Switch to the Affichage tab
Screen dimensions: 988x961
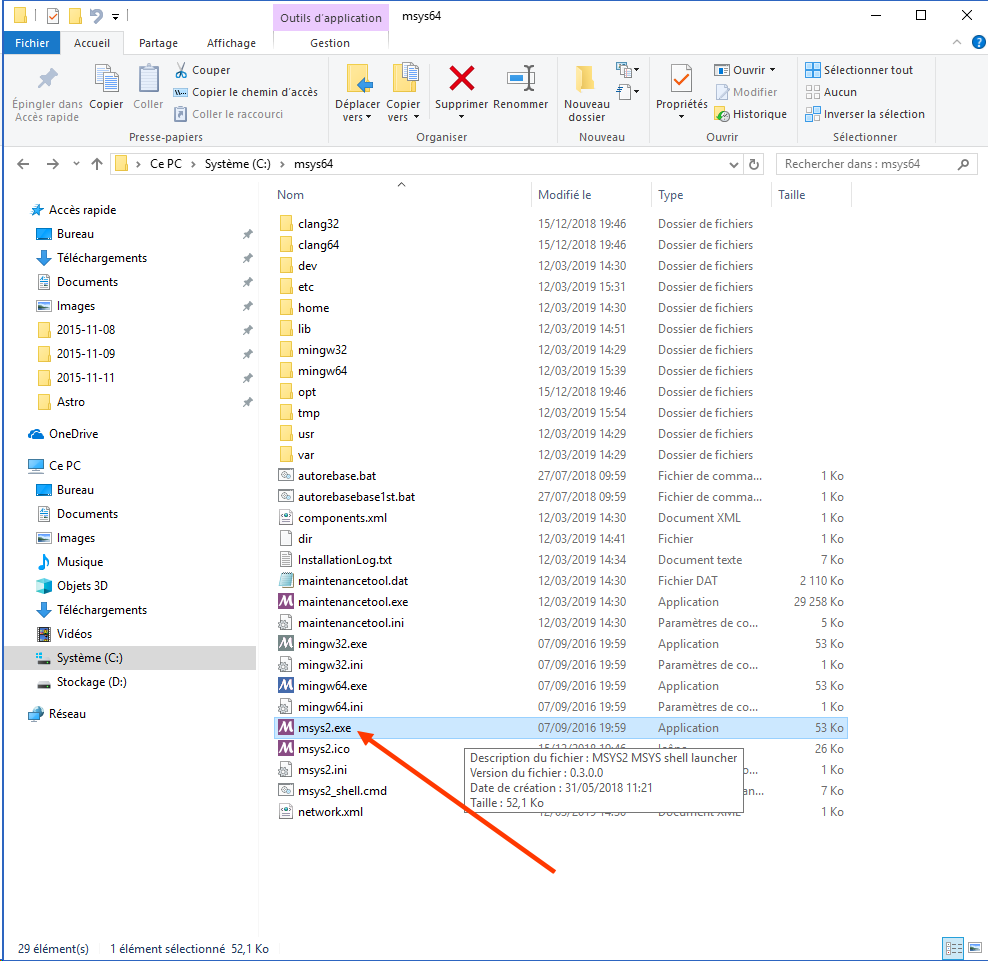[231, 43]
